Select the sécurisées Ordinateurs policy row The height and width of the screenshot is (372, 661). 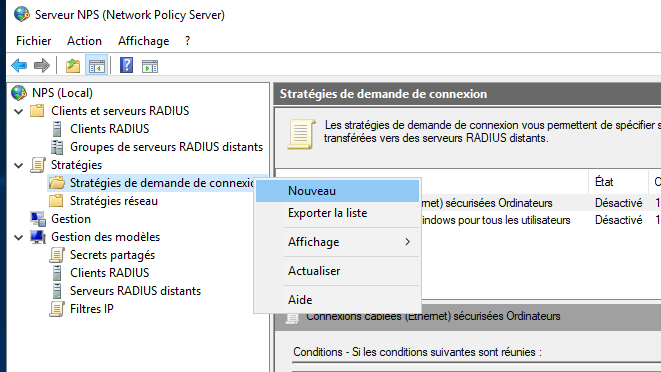541,203
